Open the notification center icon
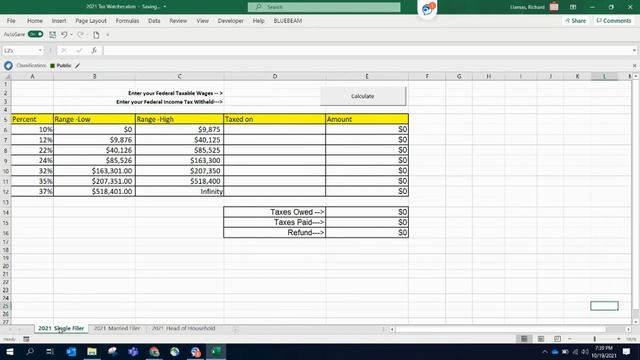 [x=627, y=351]
